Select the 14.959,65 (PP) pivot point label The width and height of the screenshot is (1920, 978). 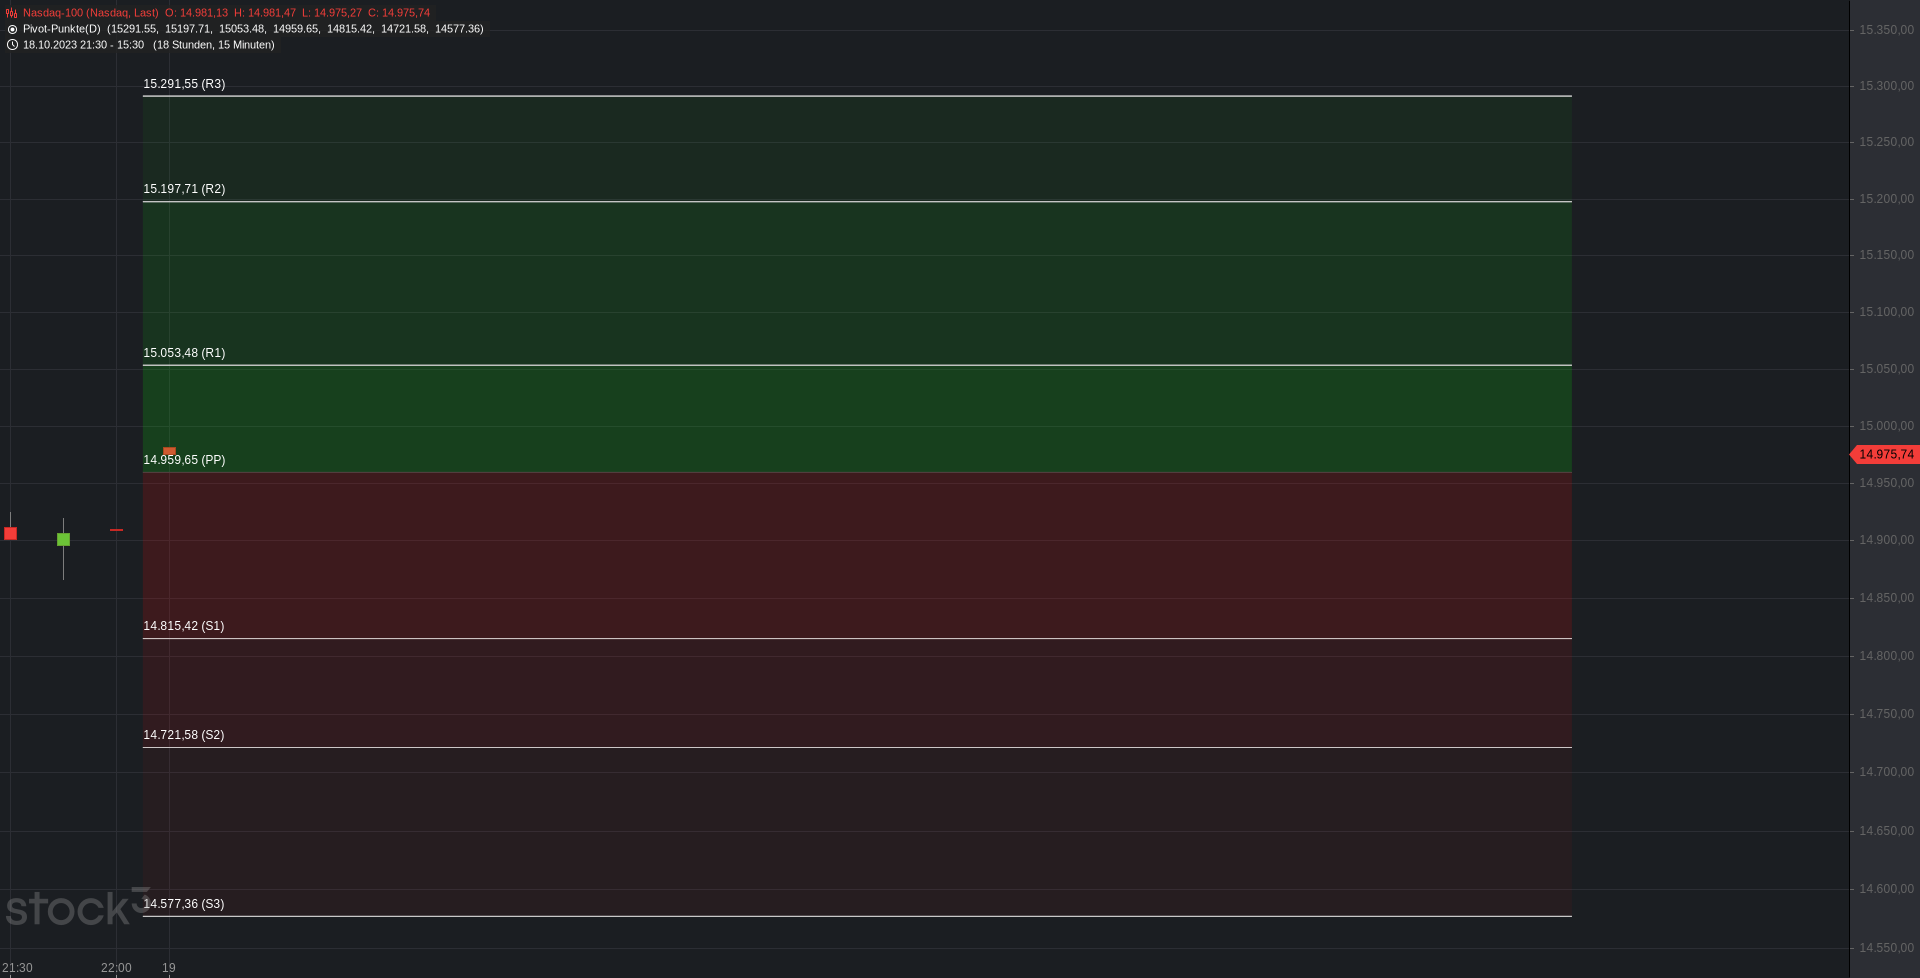pos(184,460)
